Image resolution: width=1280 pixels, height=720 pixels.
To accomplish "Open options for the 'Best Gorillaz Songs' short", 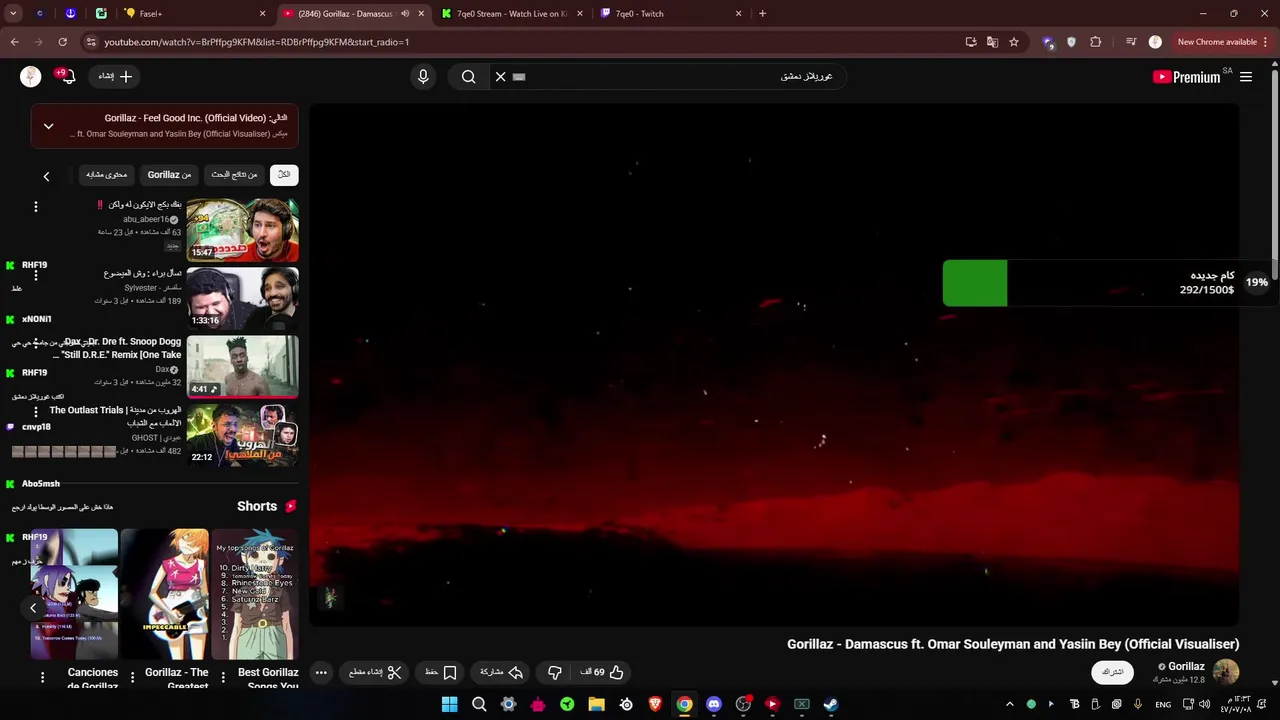I will (222, 678).
